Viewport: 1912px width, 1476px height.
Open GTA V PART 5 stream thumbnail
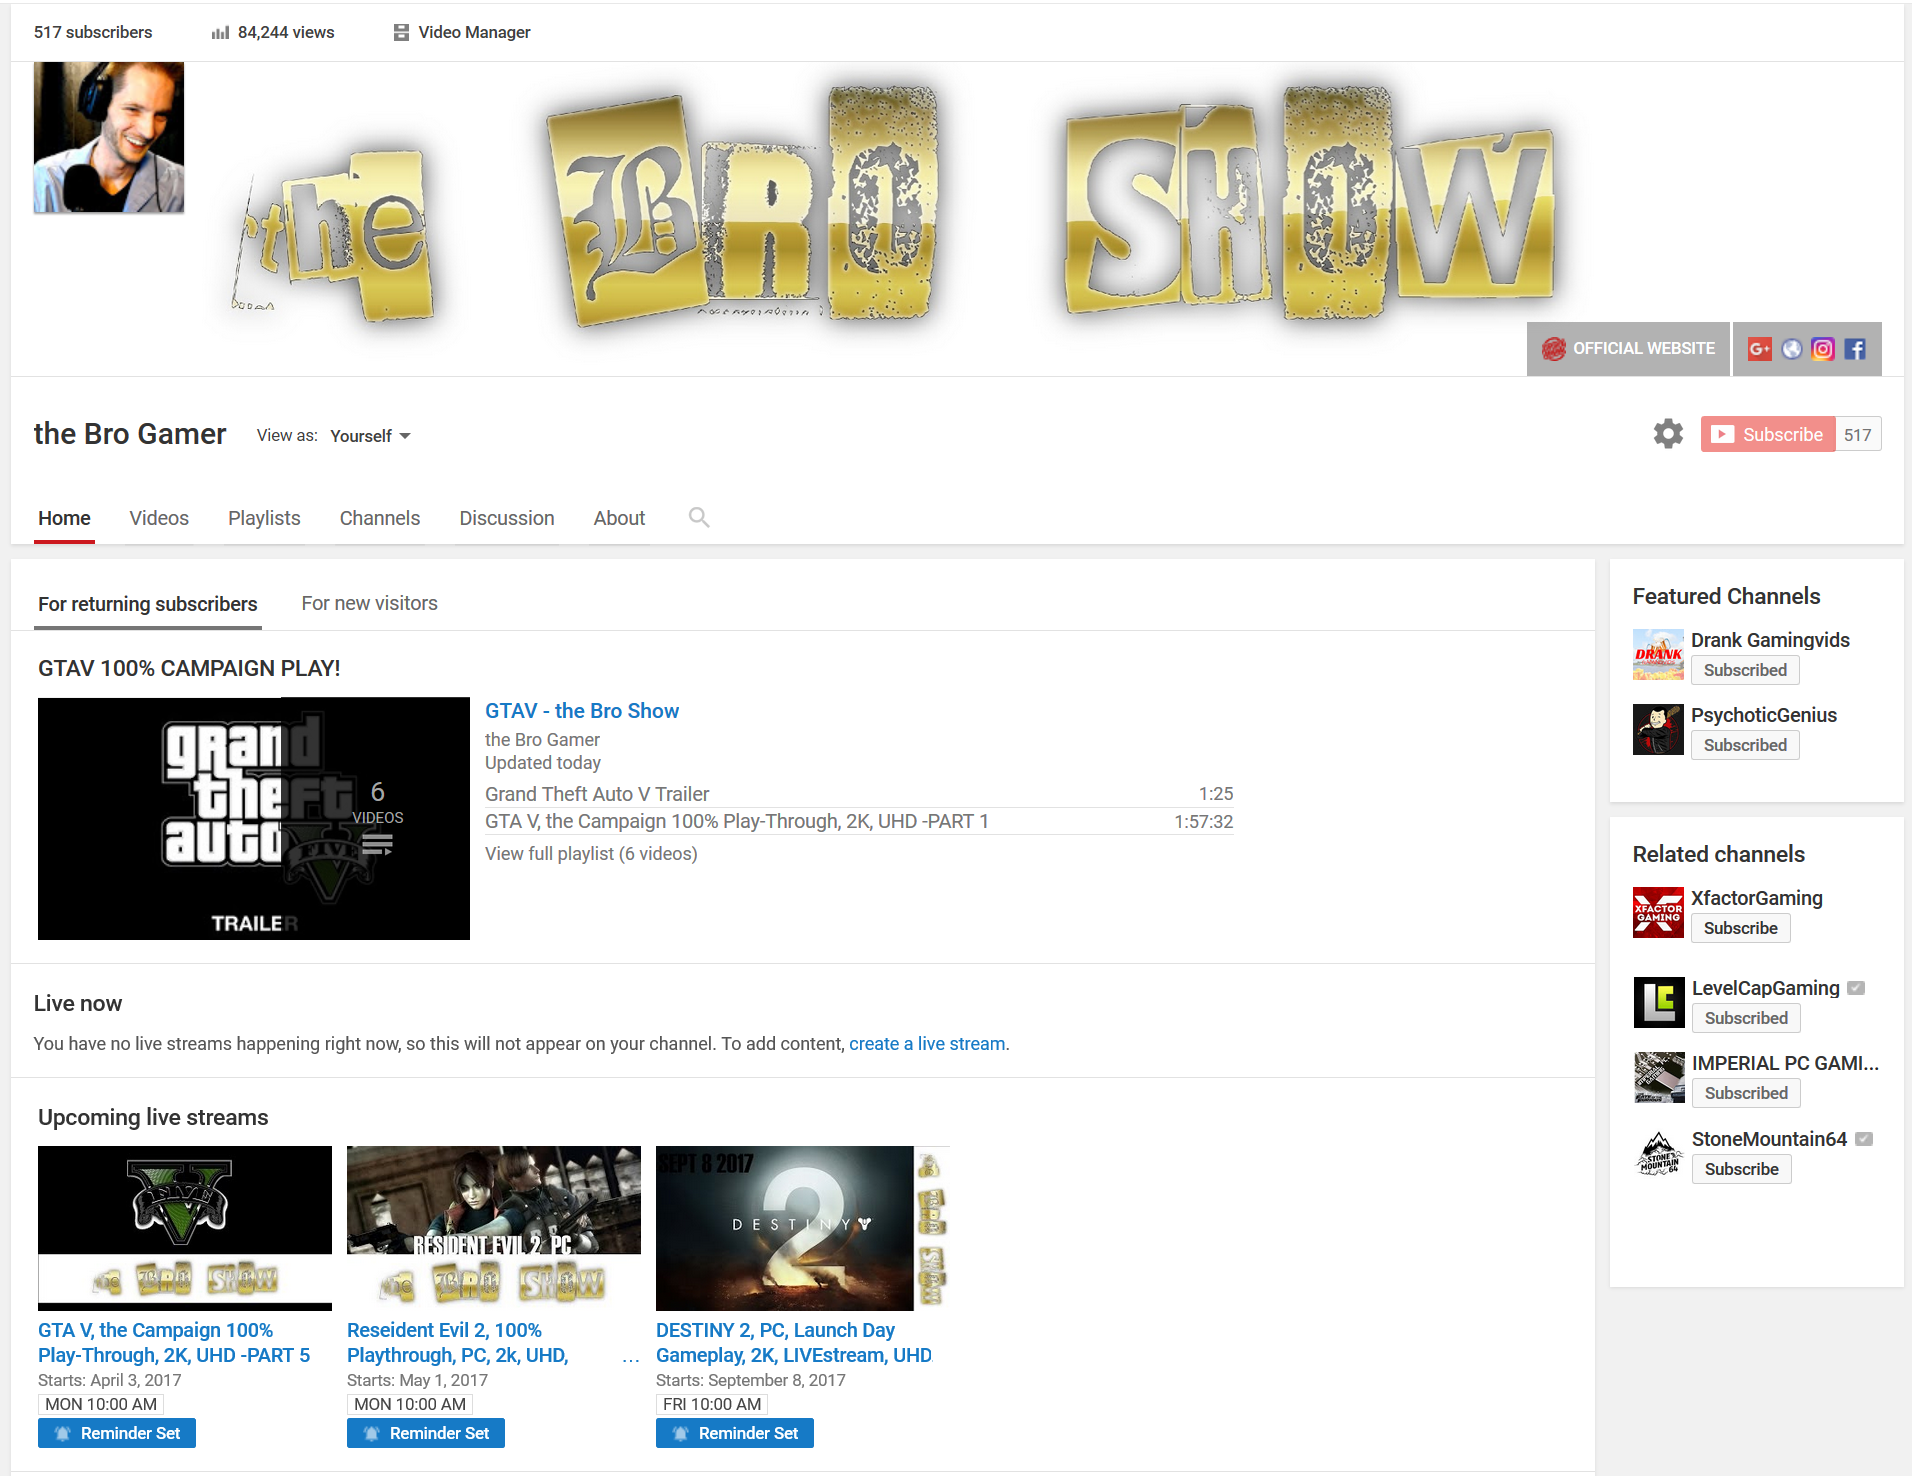[x=185, y=1228]
